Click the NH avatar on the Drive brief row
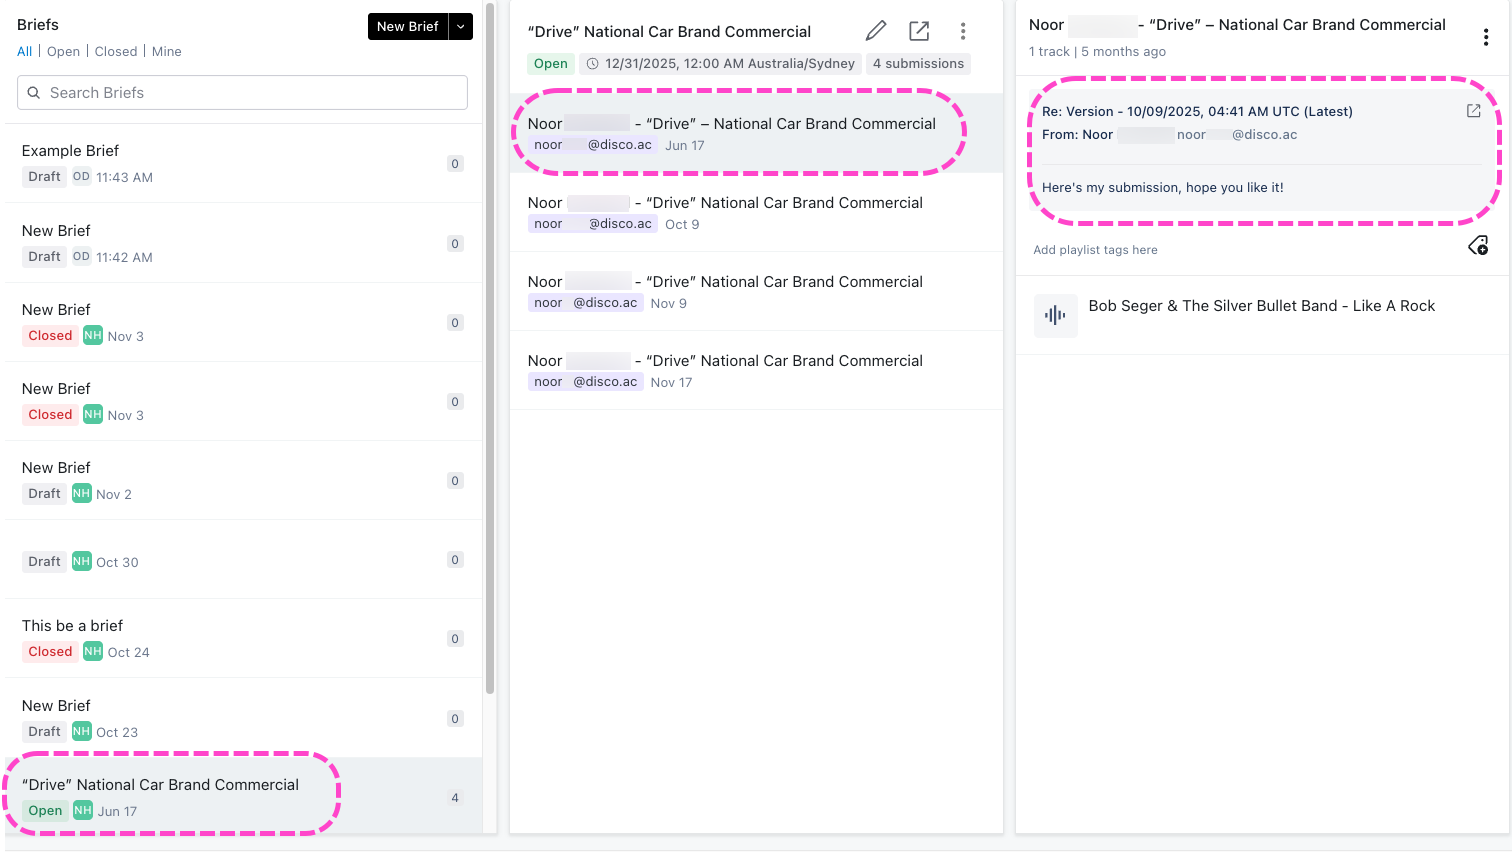 (83, 810)
